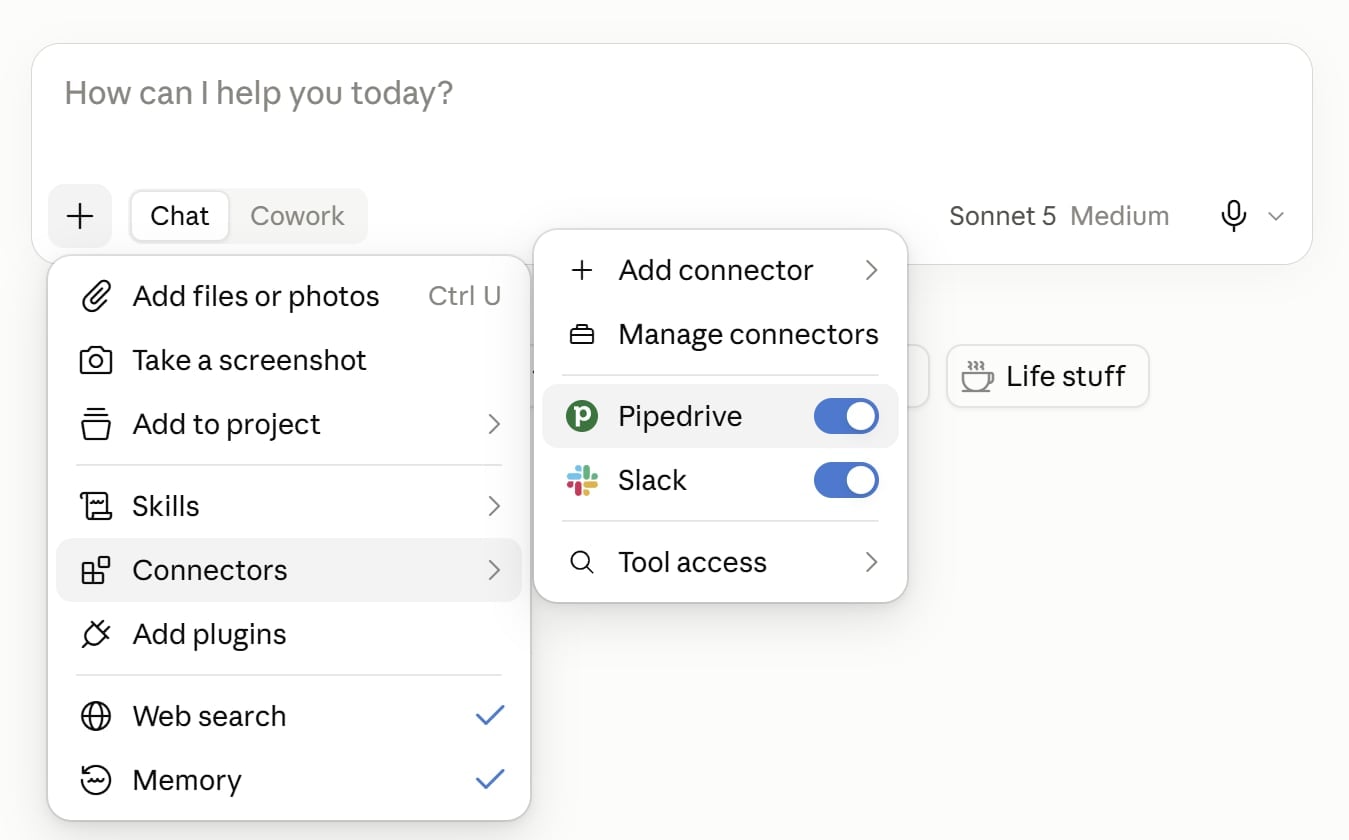
Task: Uncheck the Memory checkmark
Action: 490,780
